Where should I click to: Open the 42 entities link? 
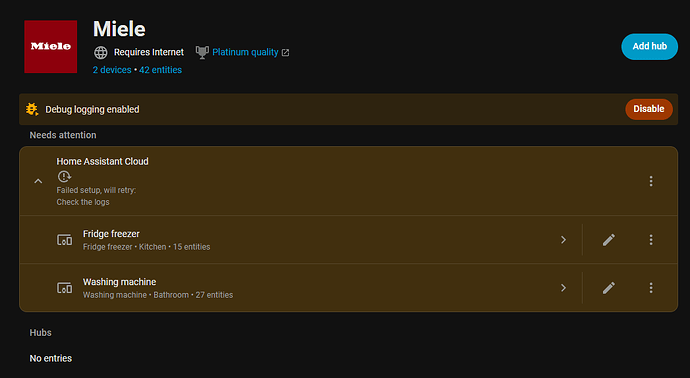(160, 70)
